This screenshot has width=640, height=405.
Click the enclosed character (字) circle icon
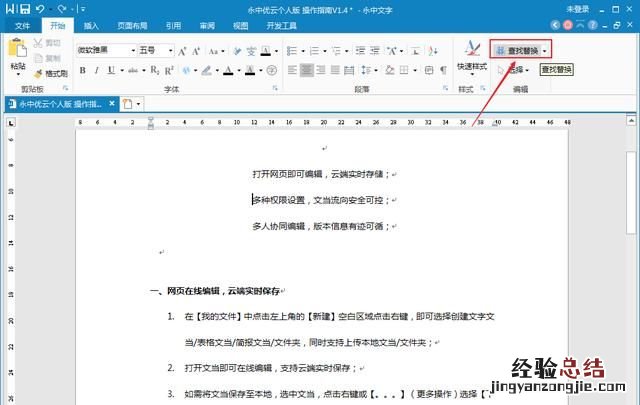272,71
